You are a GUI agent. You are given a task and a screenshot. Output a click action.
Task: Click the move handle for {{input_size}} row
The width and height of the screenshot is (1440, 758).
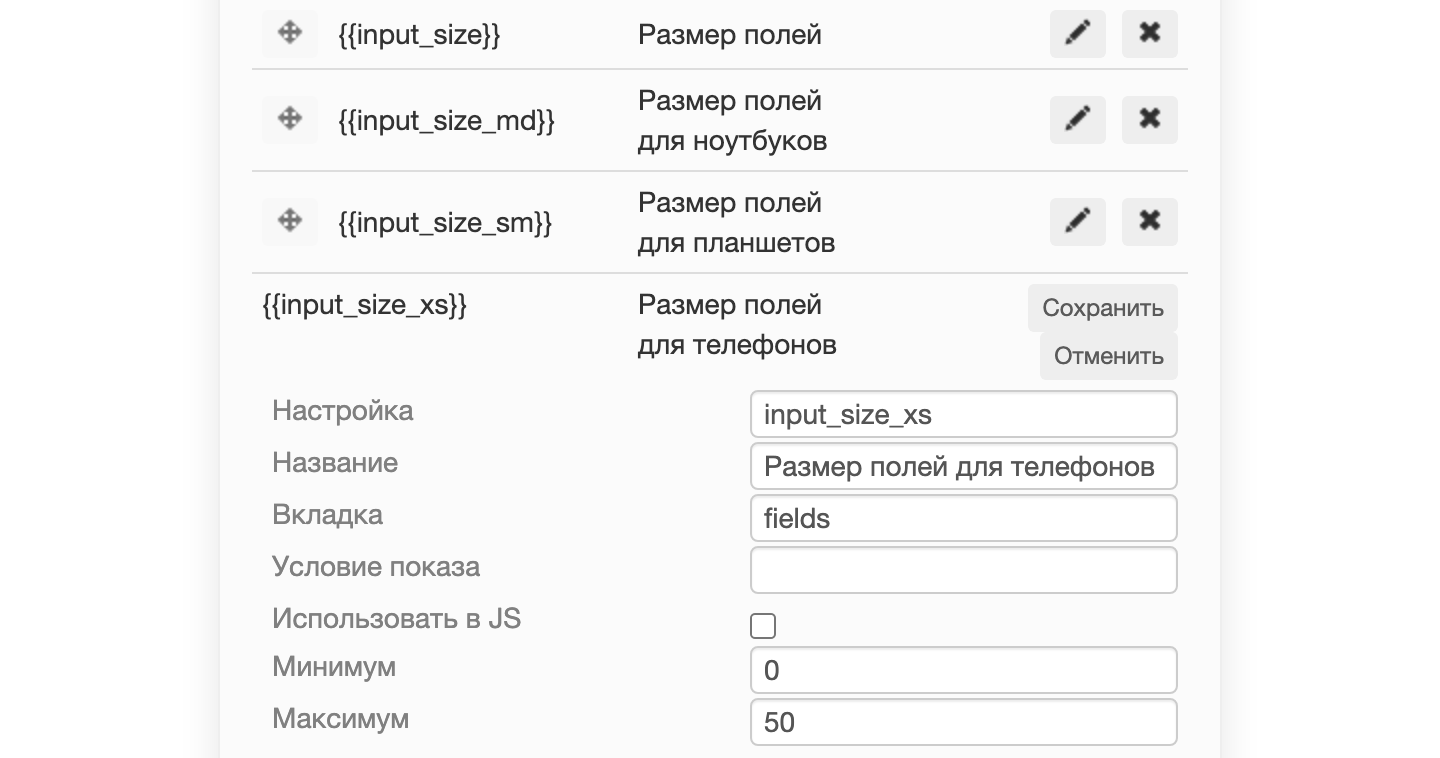tap(290, 33)
